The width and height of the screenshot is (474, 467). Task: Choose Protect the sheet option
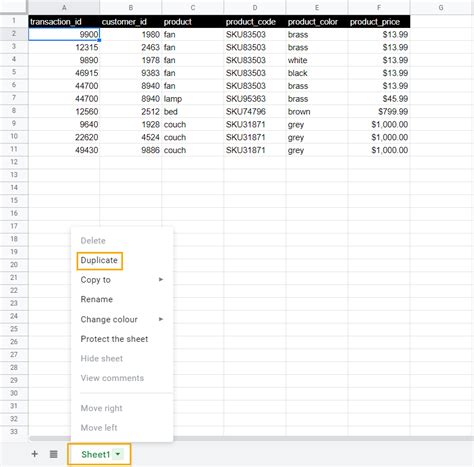coord(114,339)
